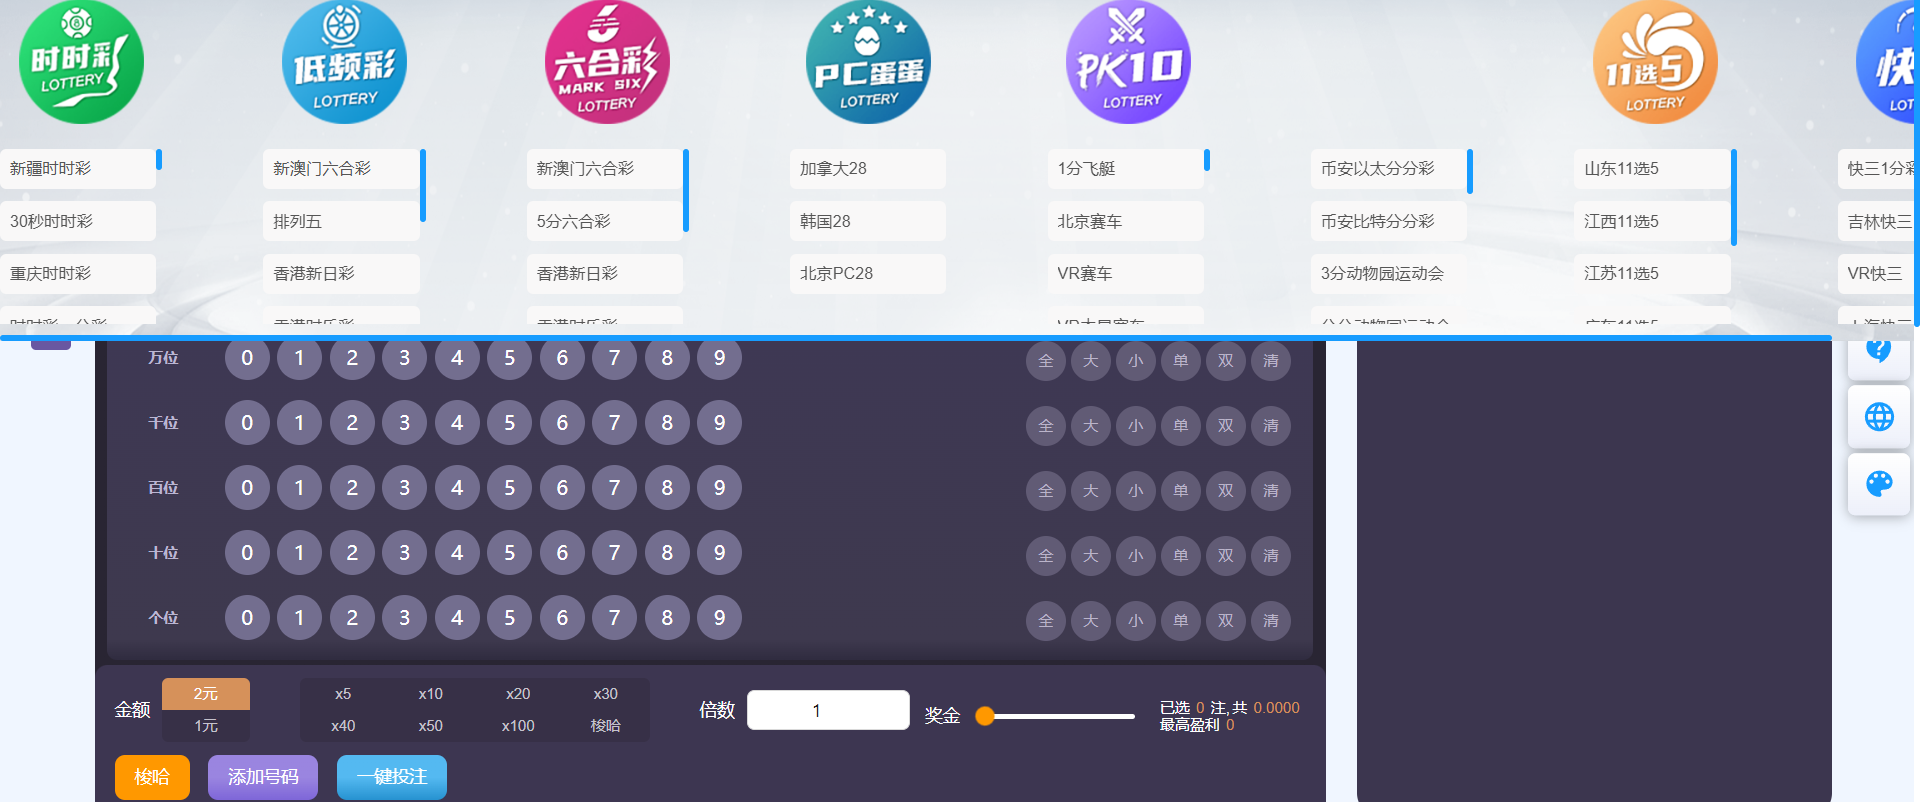This screenshot has width=1920, height=802.
Task: Click the 奖金 slider handle
Action: (x=985, y=716)
